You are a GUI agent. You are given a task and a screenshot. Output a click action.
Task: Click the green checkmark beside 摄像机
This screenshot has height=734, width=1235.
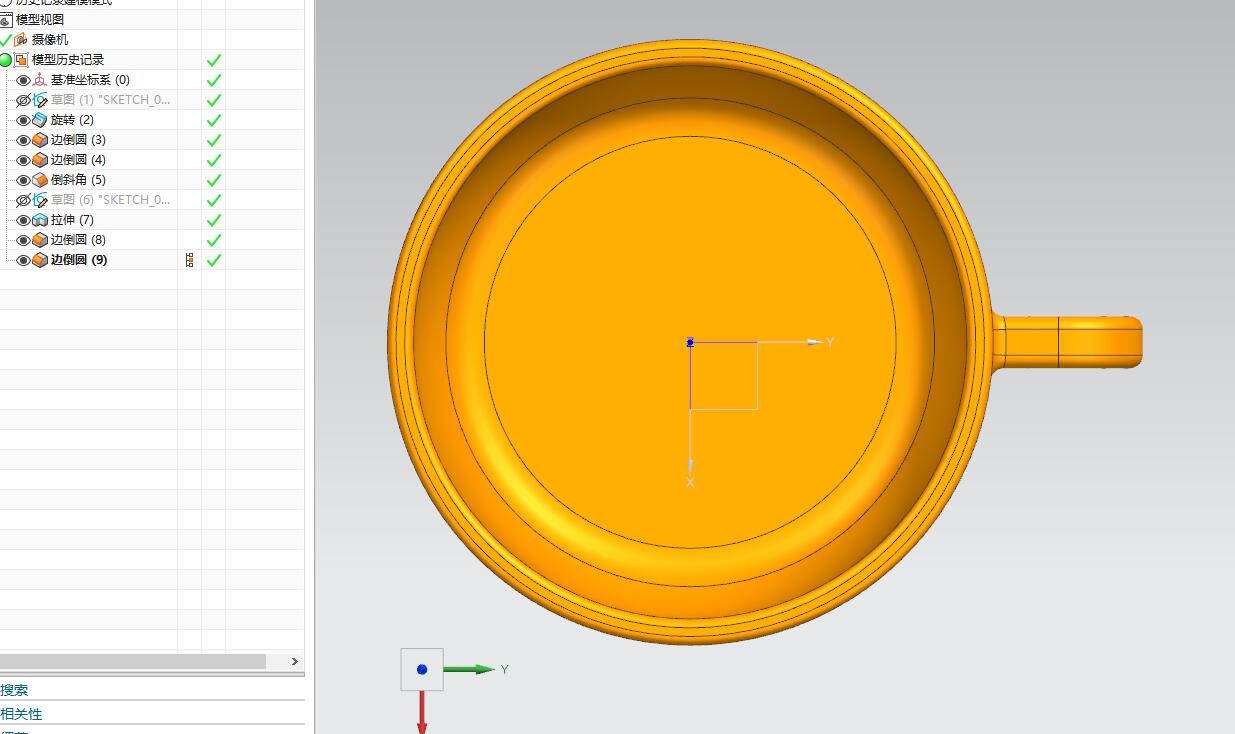[6, 40]
